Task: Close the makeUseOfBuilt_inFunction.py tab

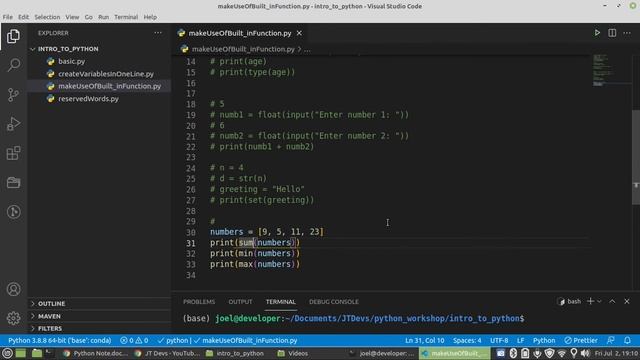Action: [299, 33]
